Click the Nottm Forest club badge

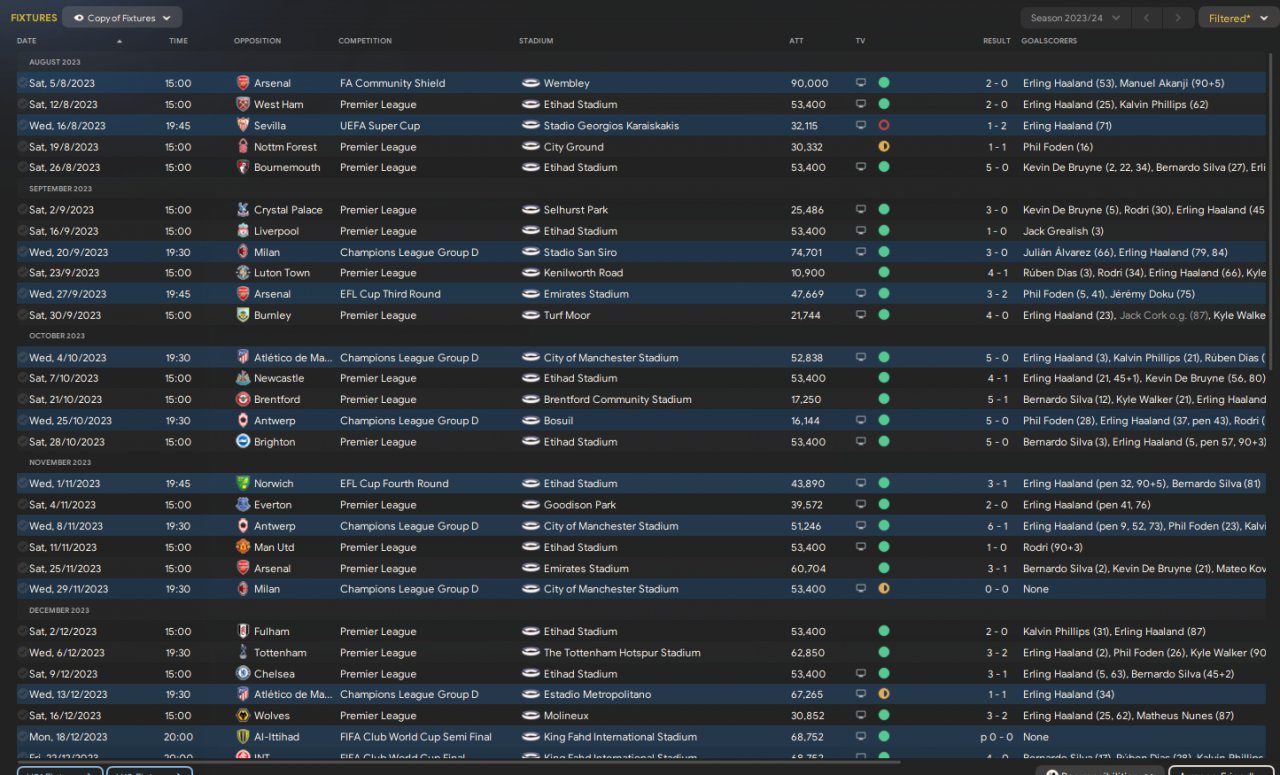[243, 146]
